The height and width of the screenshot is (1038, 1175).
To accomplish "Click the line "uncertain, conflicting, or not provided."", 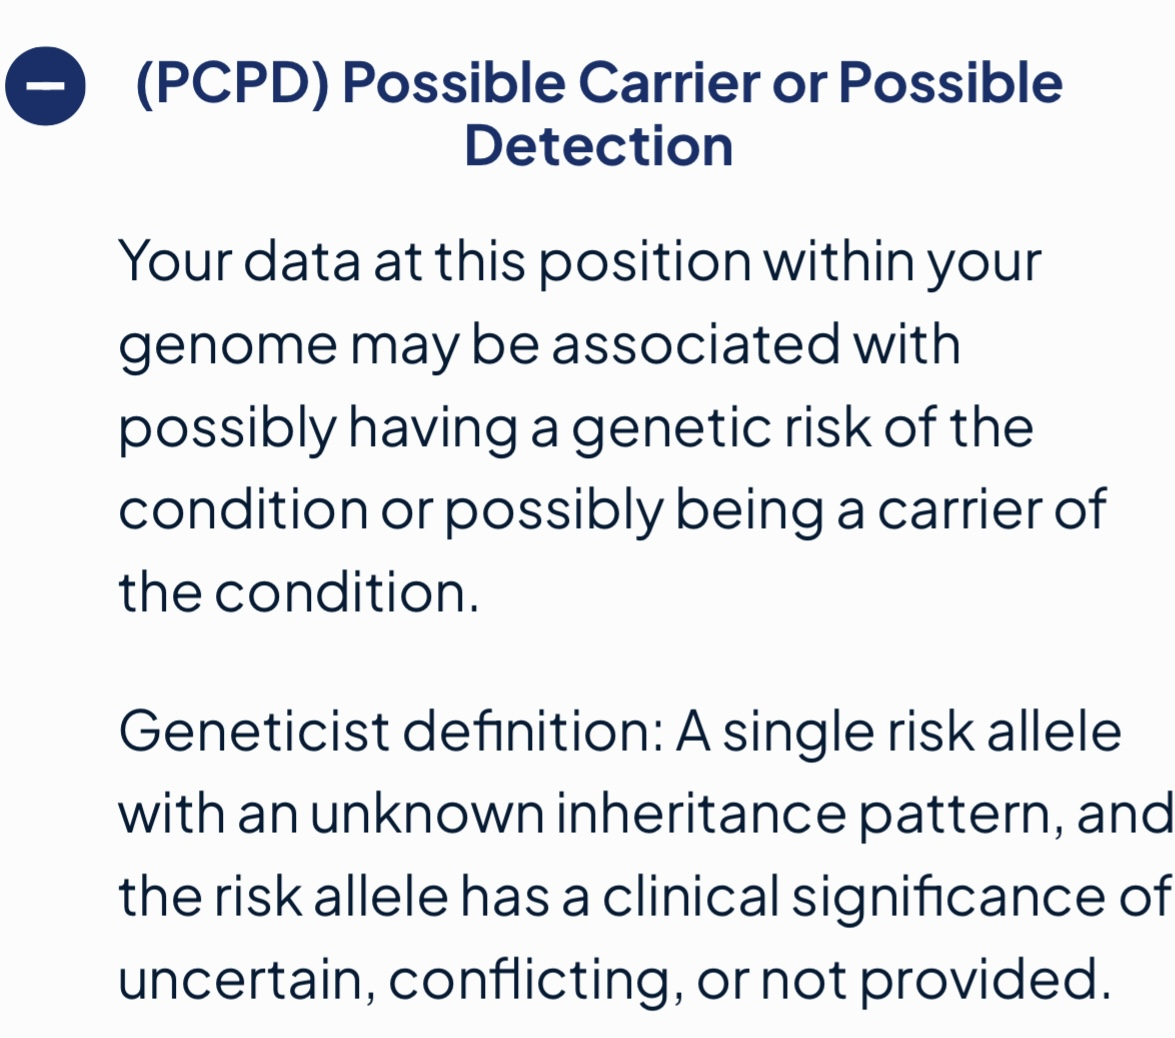I will click(614, 980).
